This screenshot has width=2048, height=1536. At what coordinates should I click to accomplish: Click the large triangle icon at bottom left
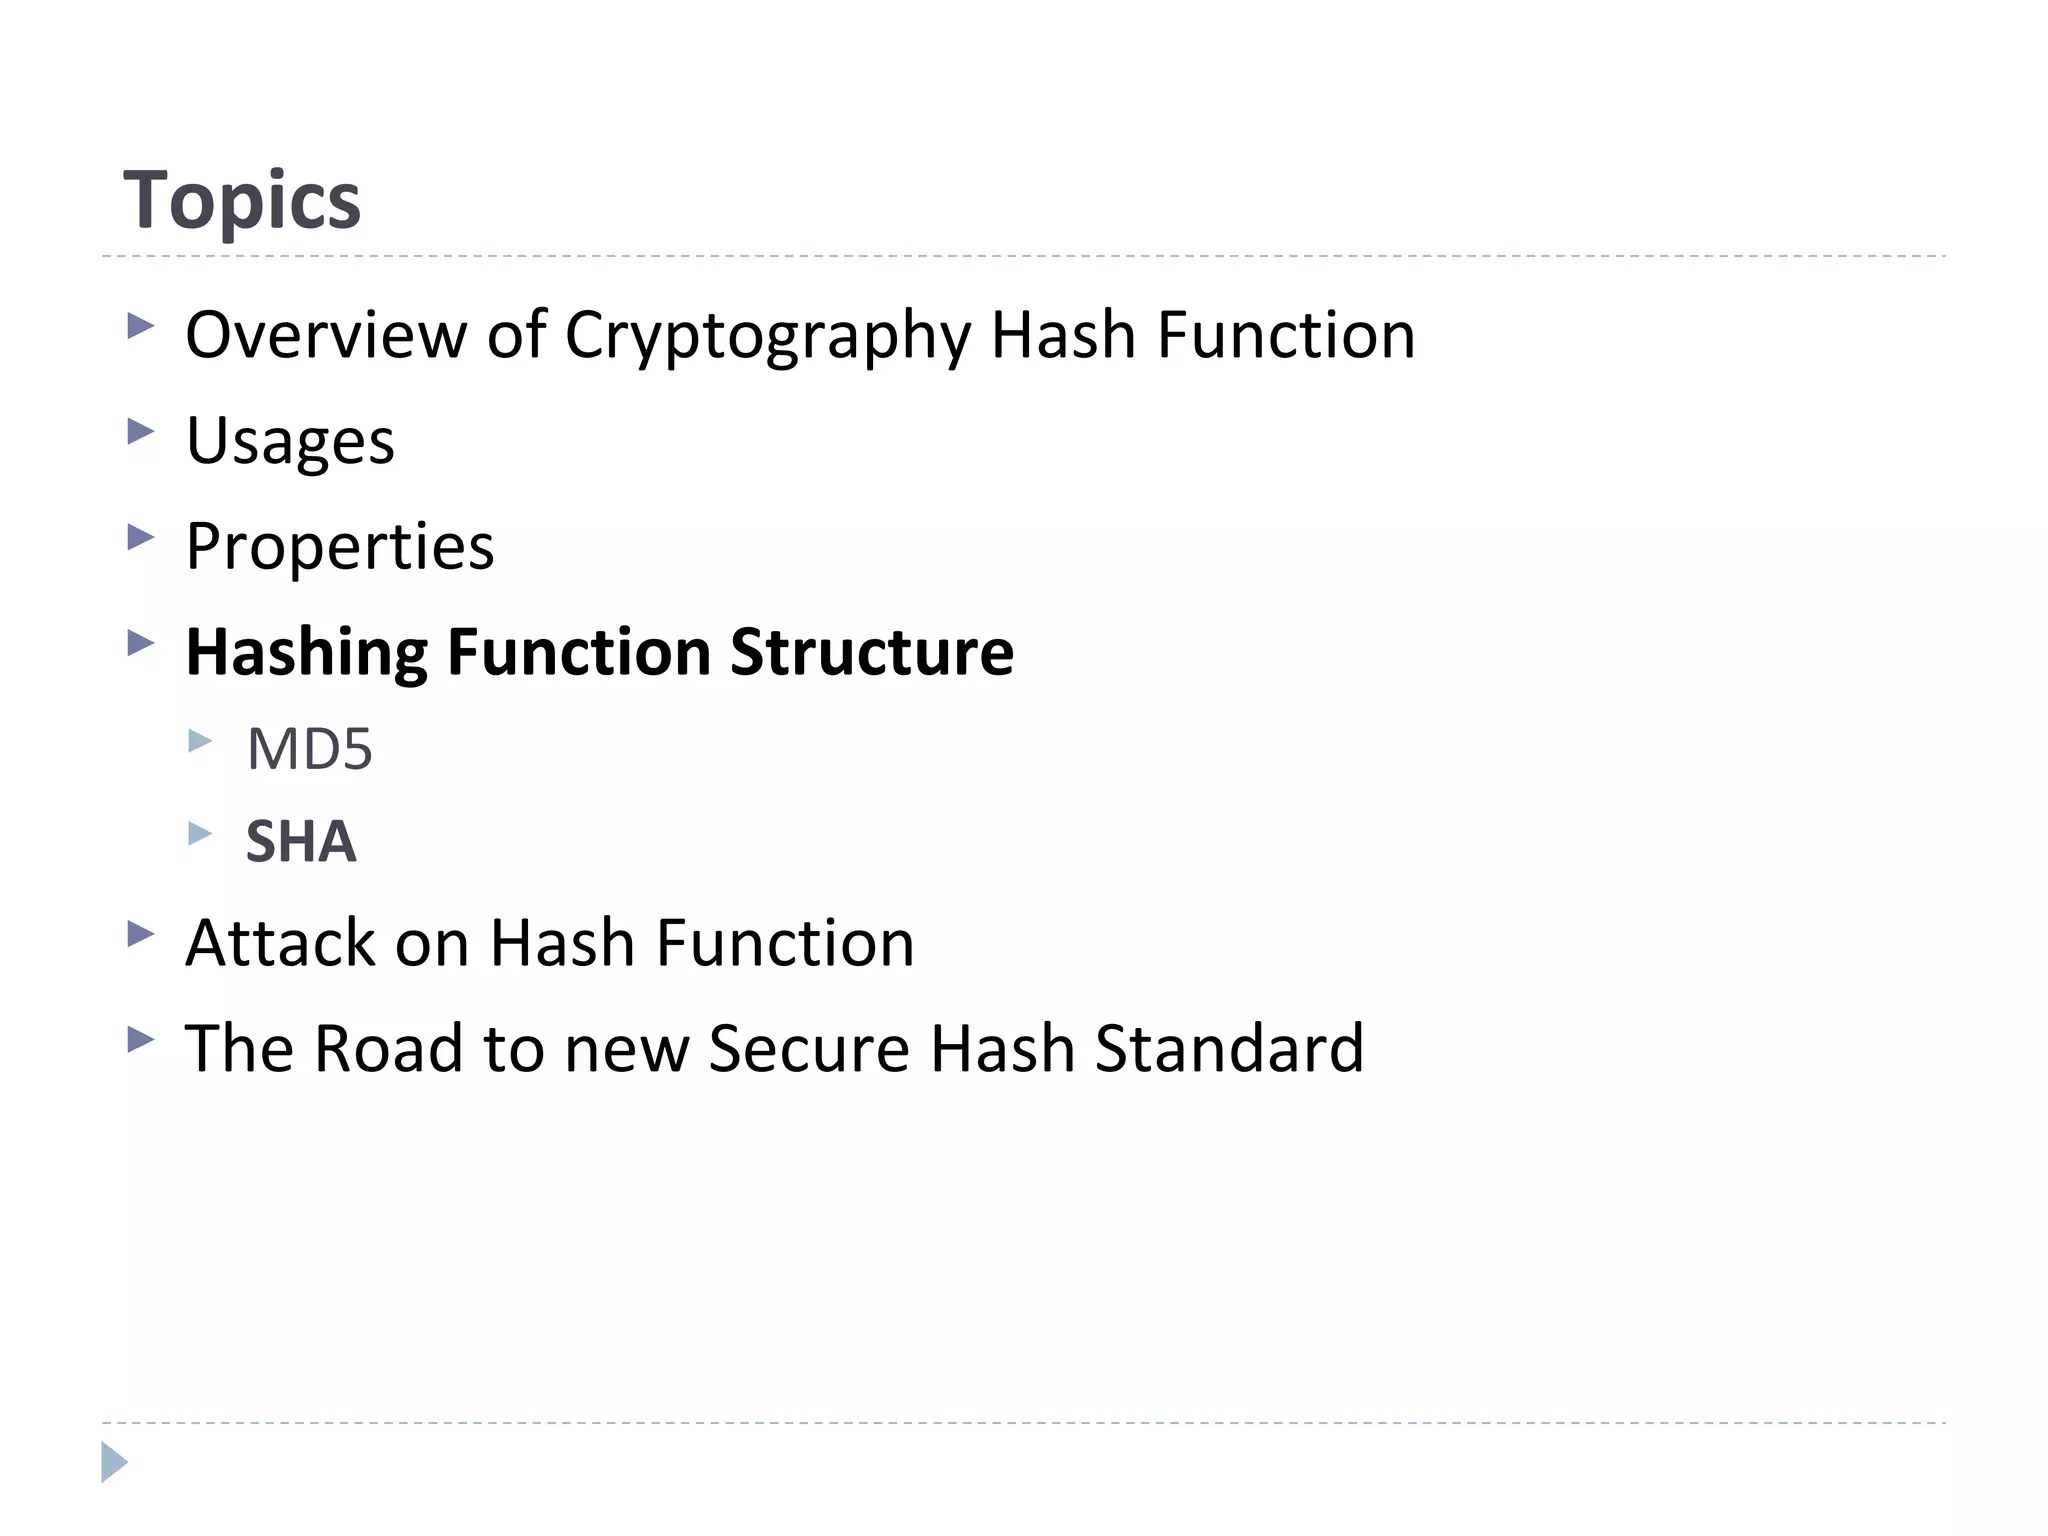click(114, 1462)
